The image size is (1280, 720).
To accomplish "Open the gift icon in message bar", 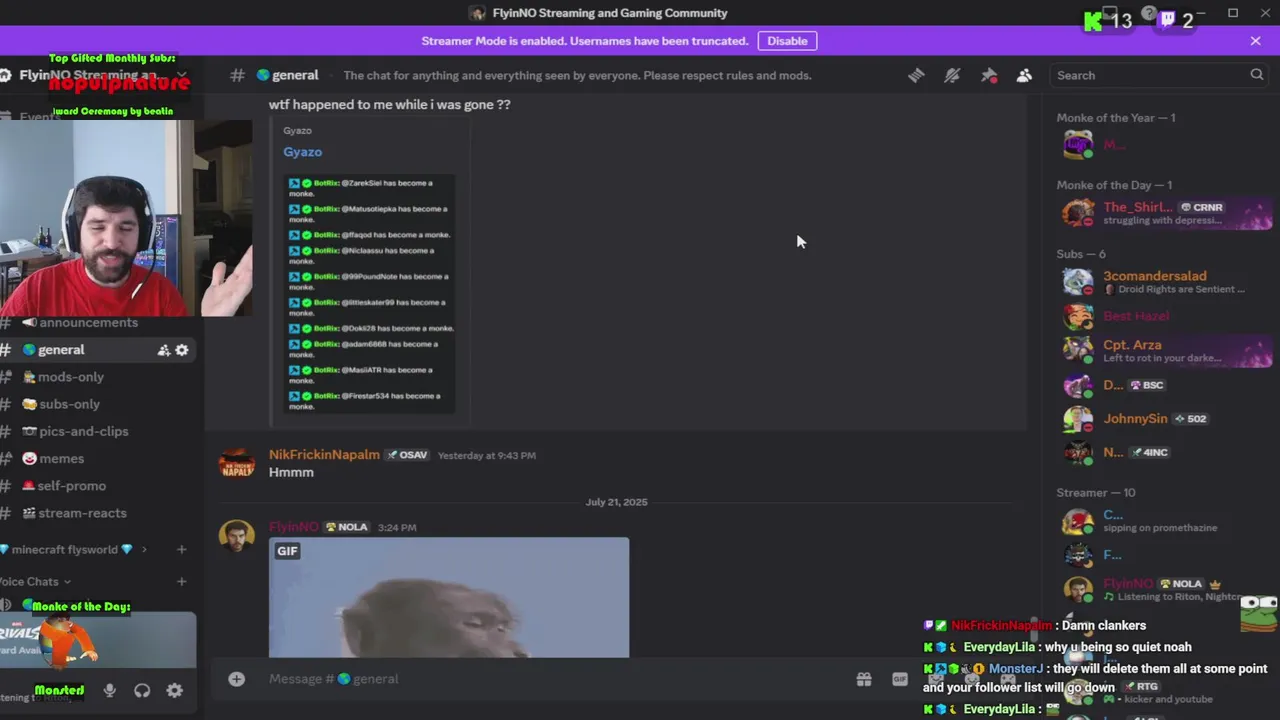I will (864, 679).
